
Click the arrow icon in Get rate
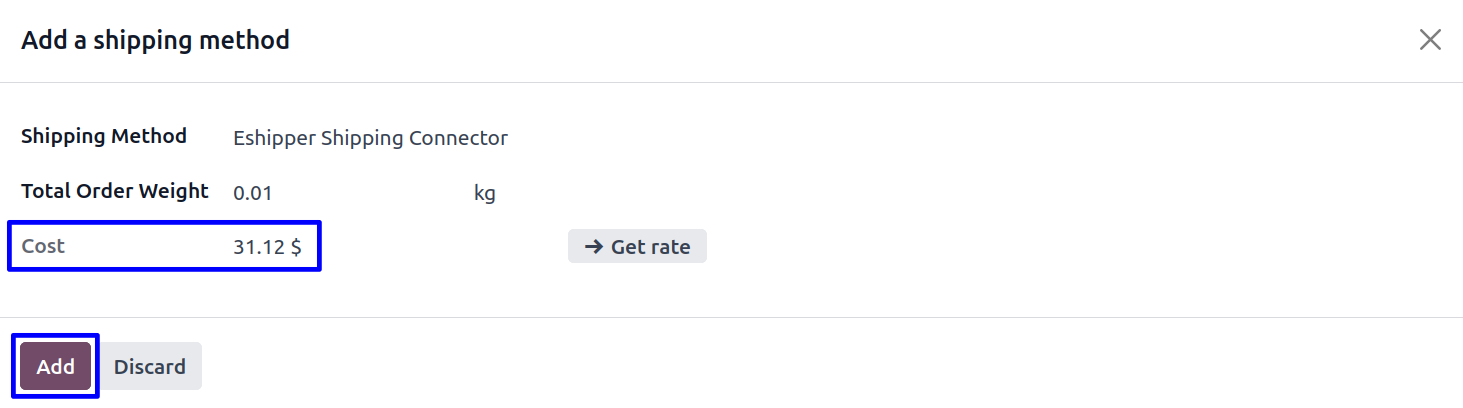tap(593, 247)
